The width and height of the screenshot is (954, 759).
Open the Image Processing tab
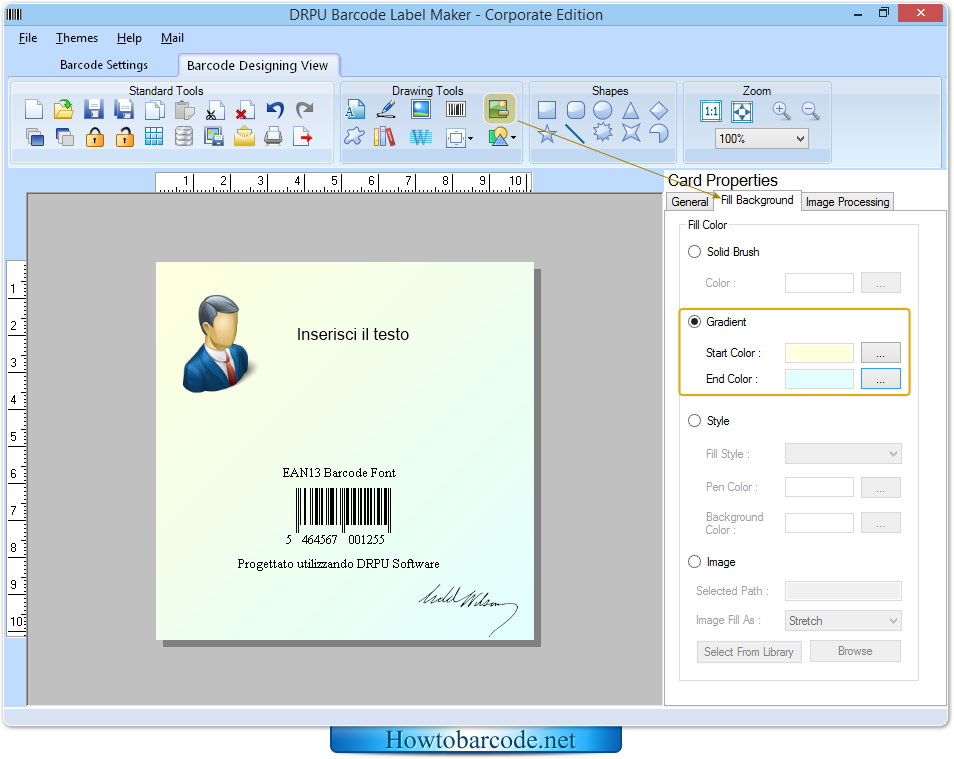(847, 202)
